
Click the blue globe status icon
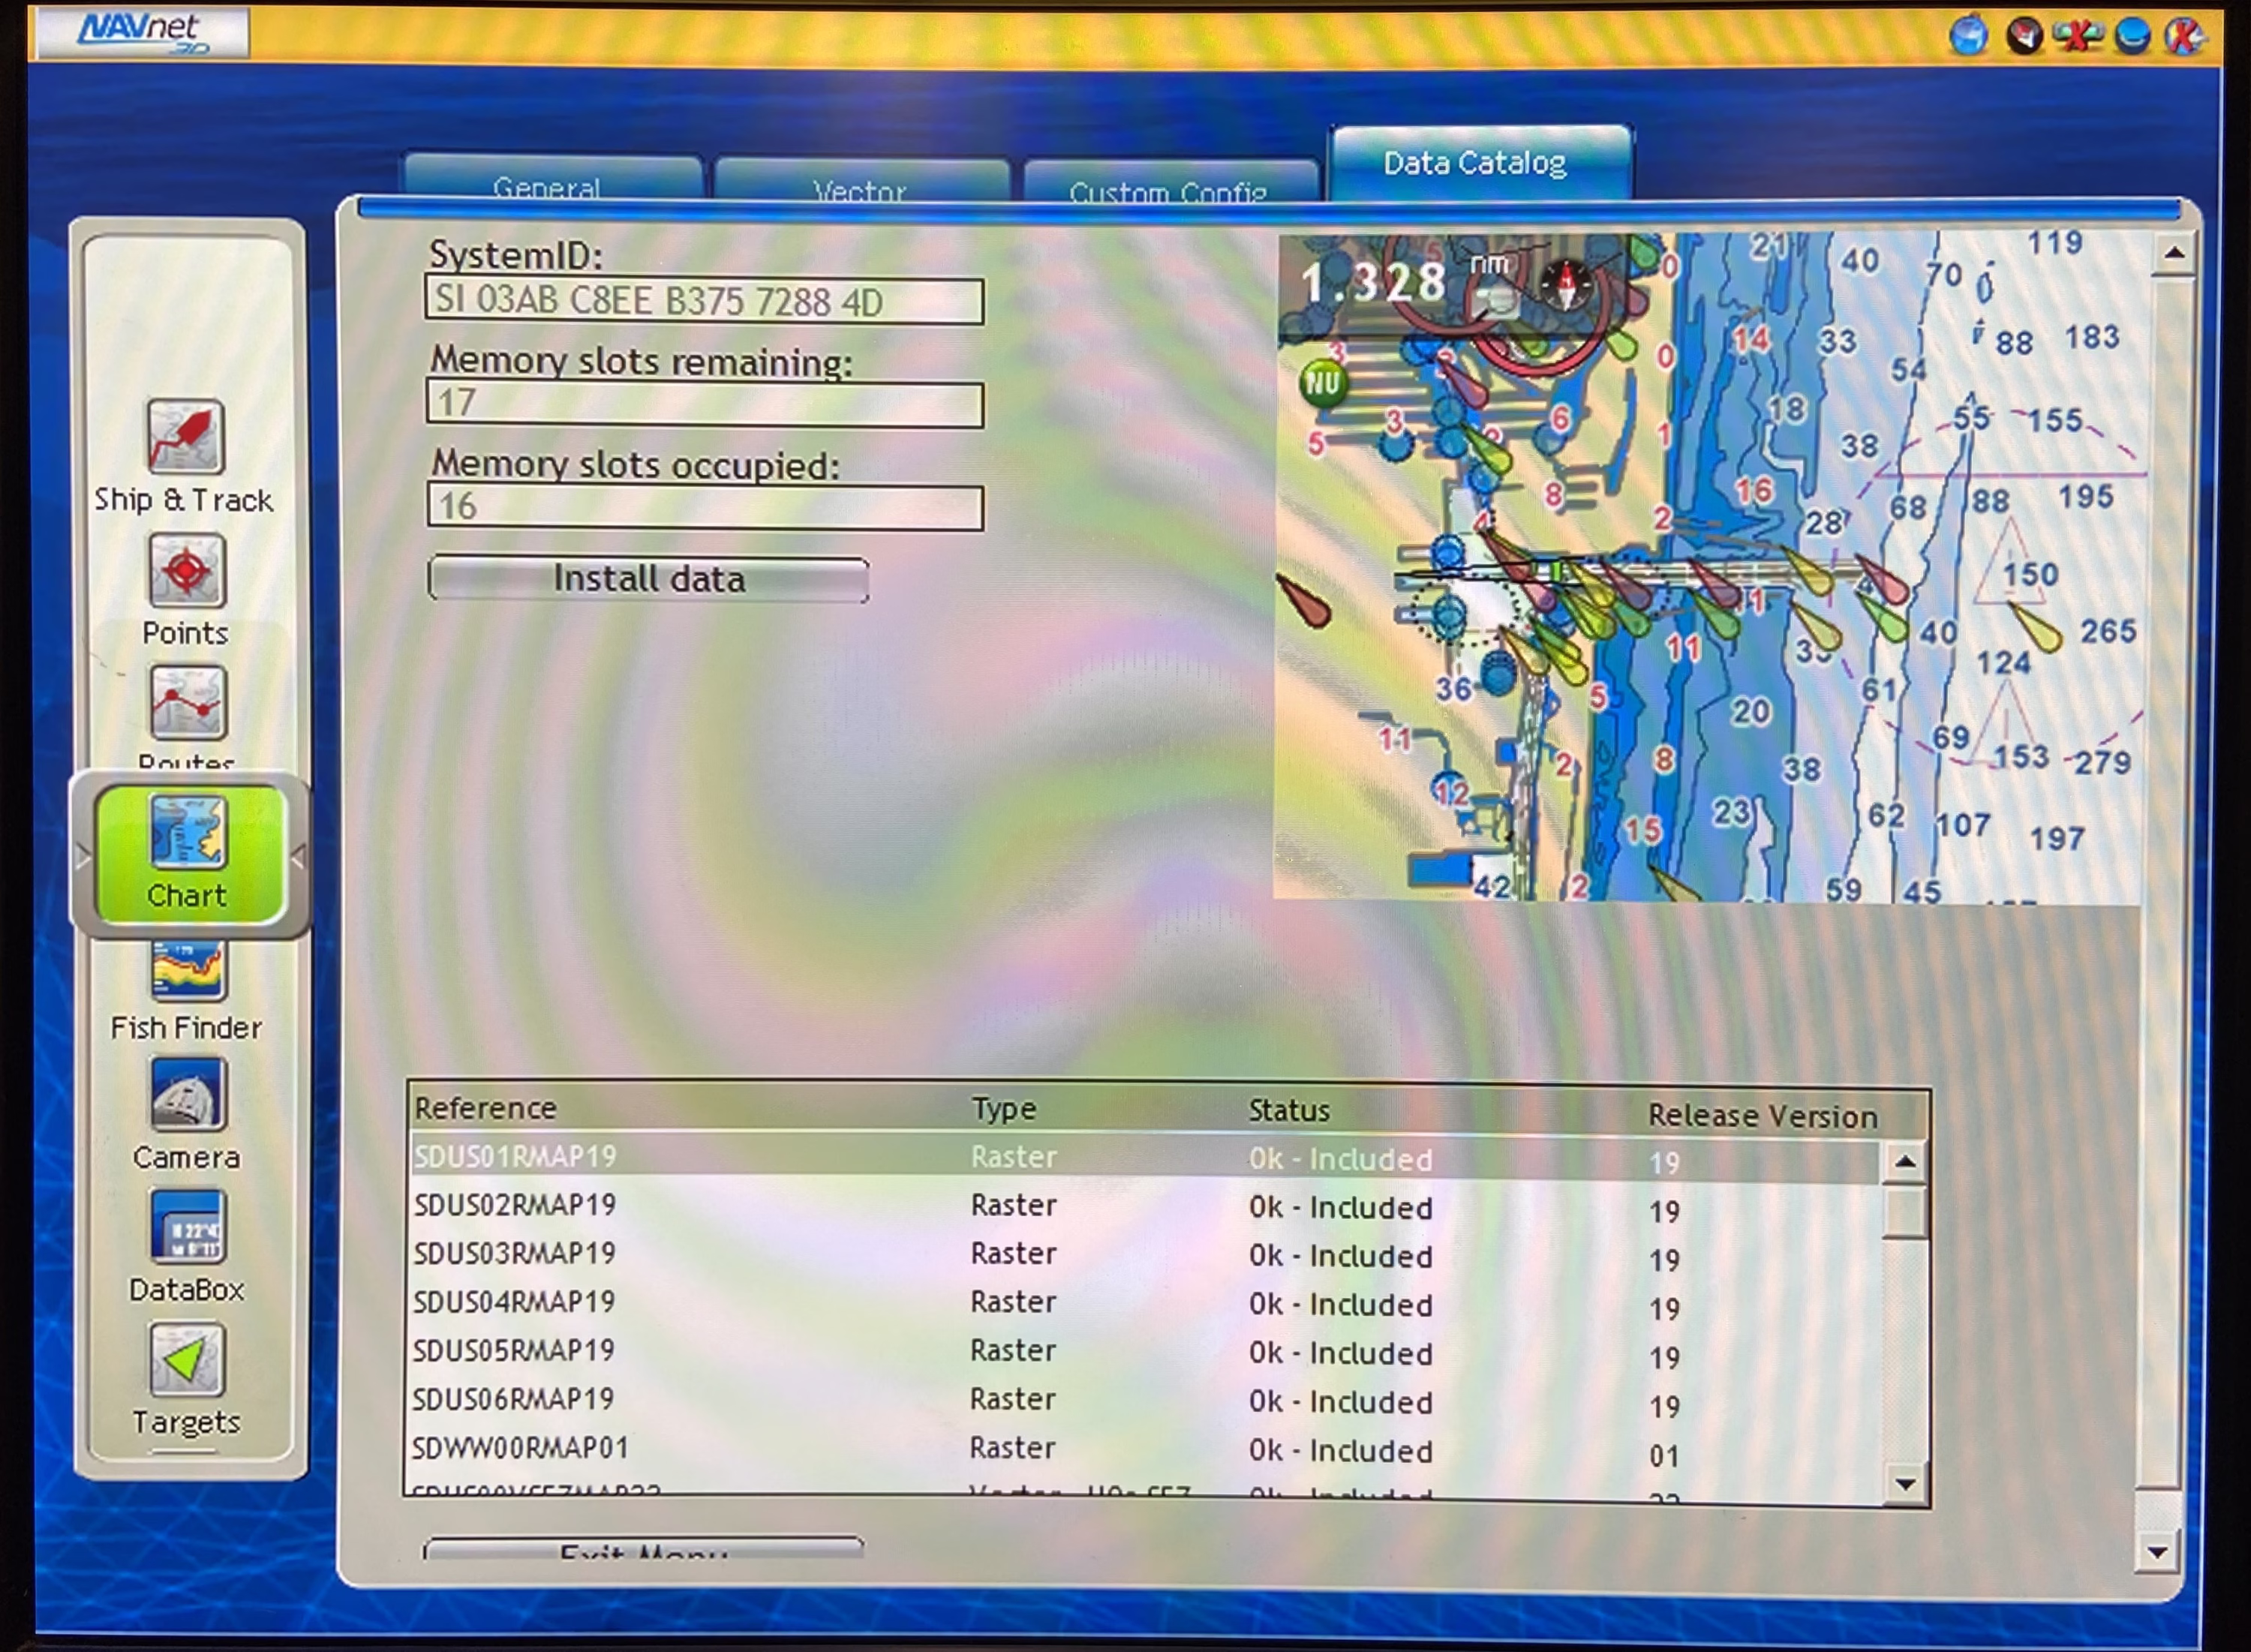1968,37
